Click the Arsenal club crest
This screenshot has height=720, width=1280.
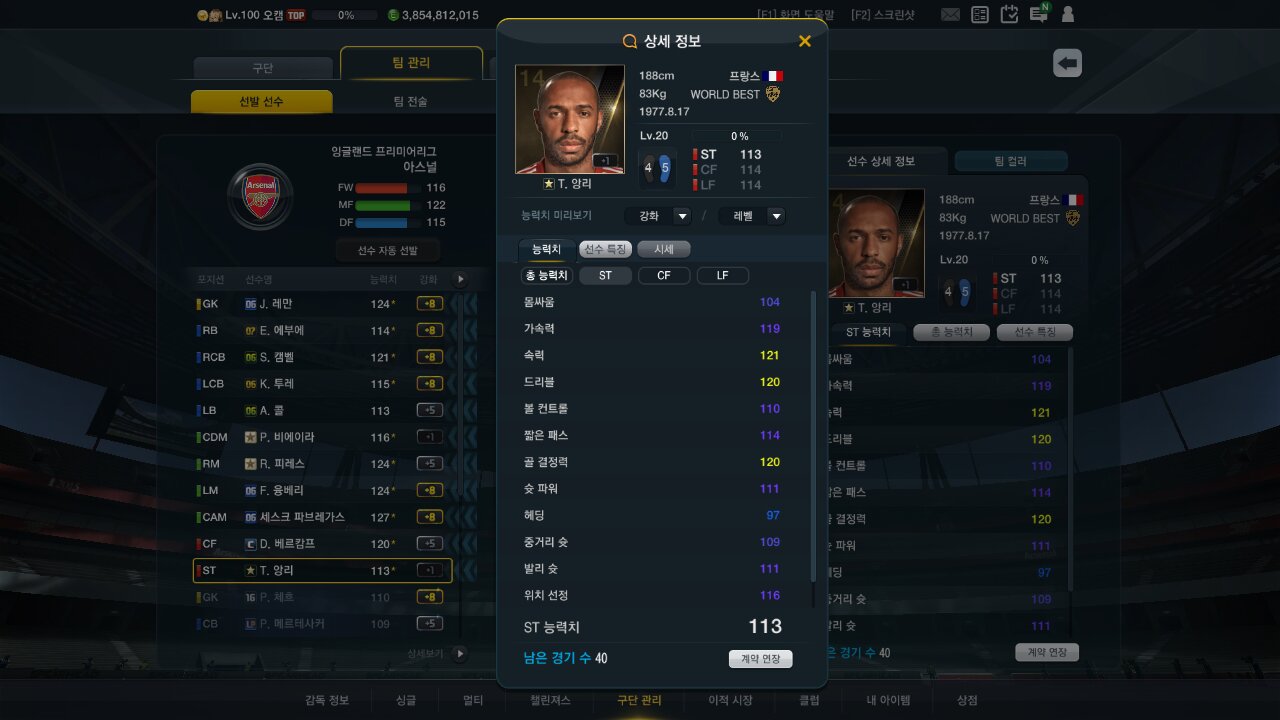(260, 195)
